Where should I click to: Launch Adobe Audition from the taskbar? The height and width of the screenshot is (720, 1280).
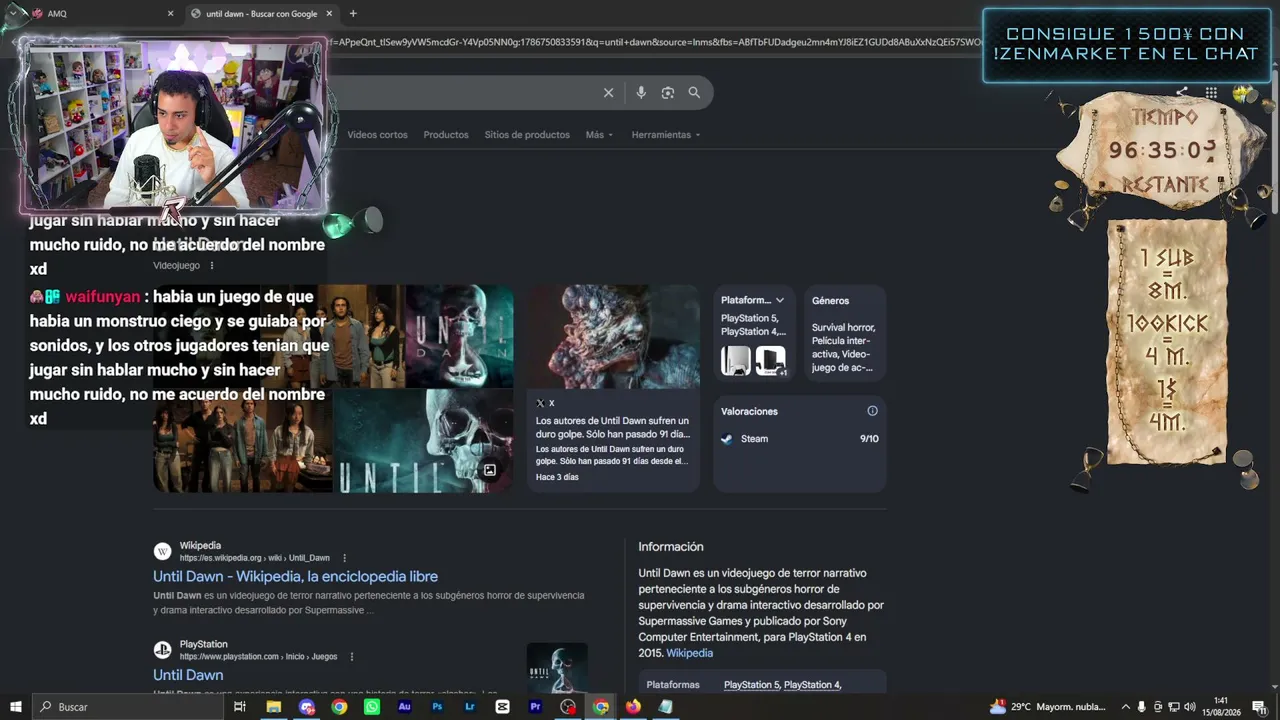click(x=405, y=707)
